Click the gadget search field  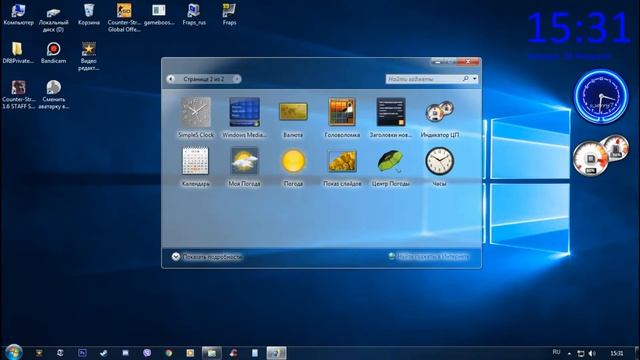[x=423, y=79]
